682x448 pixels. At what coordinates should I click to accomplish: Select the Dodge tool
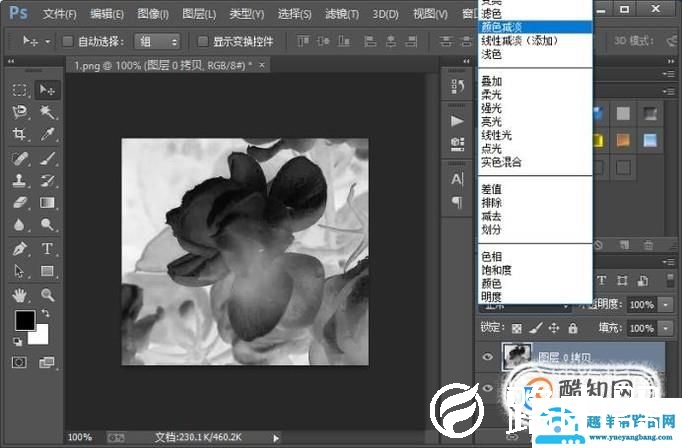[47, 225]
